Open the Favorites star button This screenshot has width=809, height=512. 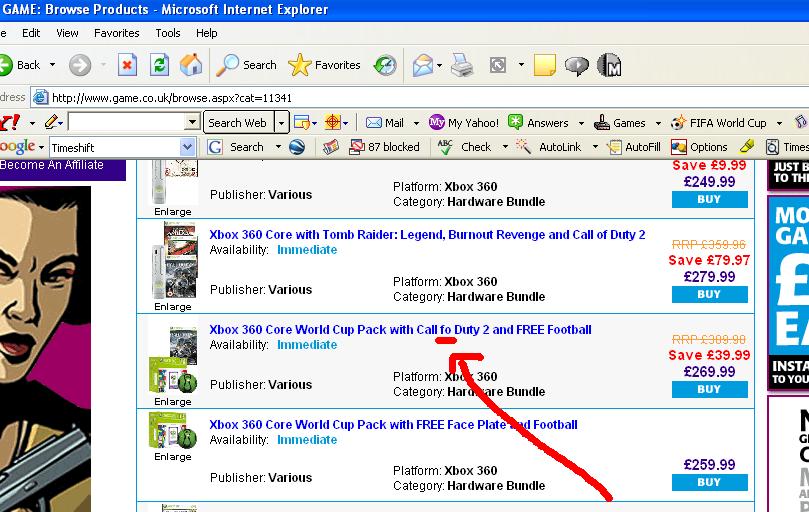click(325, 65)
